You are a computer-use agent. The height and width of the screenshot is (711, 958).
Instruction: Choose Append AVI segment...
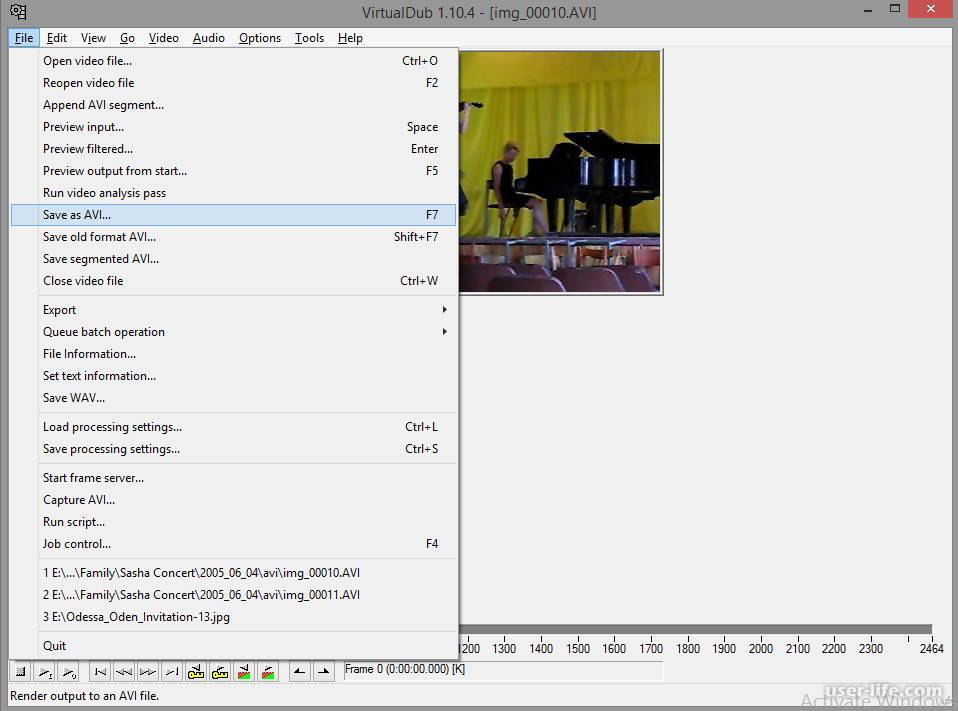(x=233, y=105)
